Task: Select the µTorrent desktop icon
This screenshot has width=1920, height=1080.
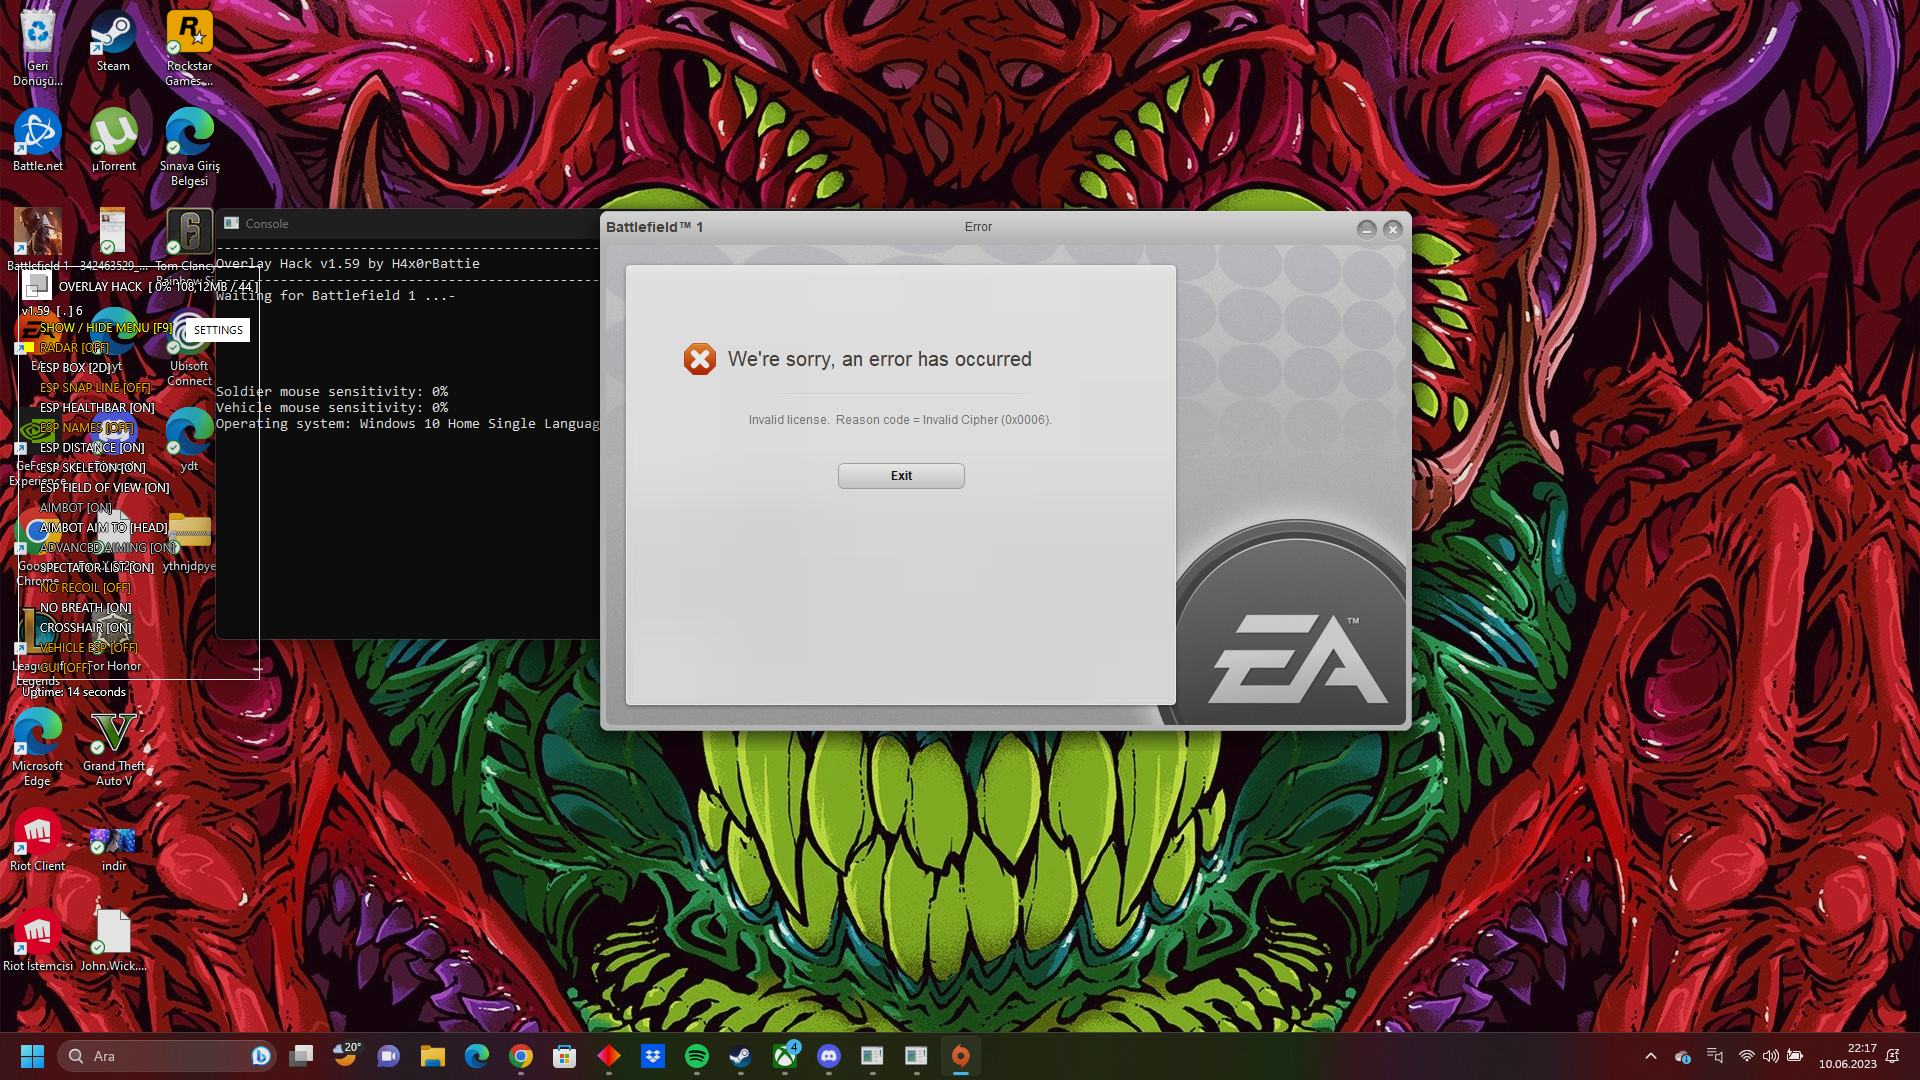Action: click(113, 140)
